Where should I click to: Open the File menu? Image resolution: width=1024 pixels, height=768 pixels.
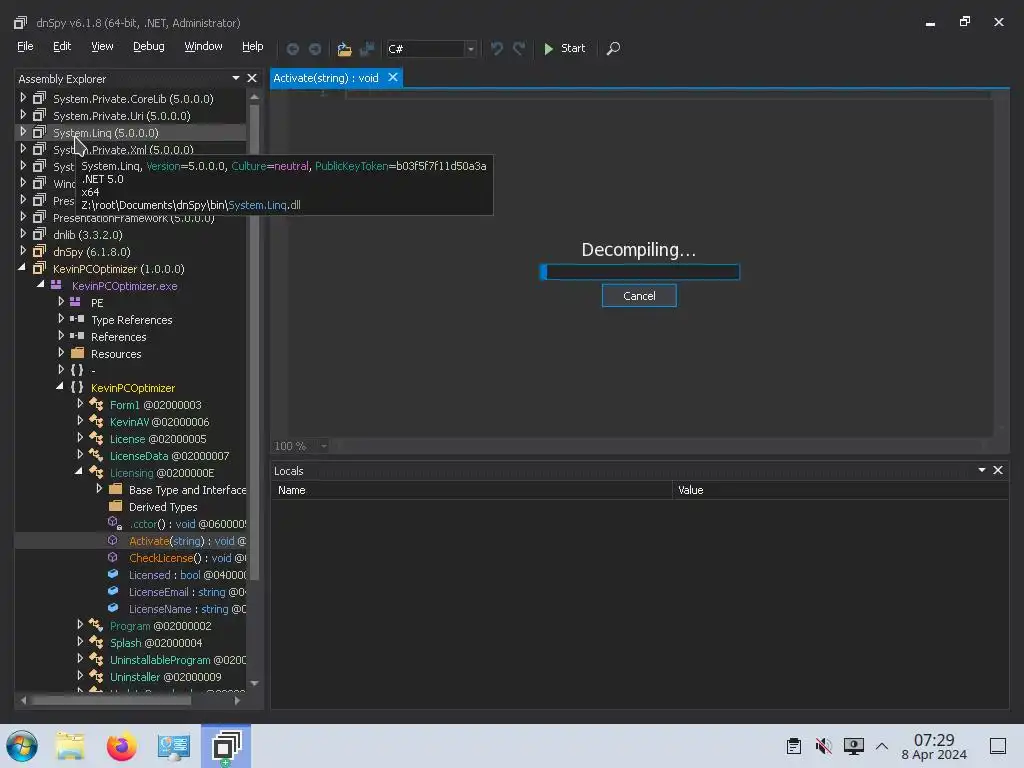click(25, 46)
